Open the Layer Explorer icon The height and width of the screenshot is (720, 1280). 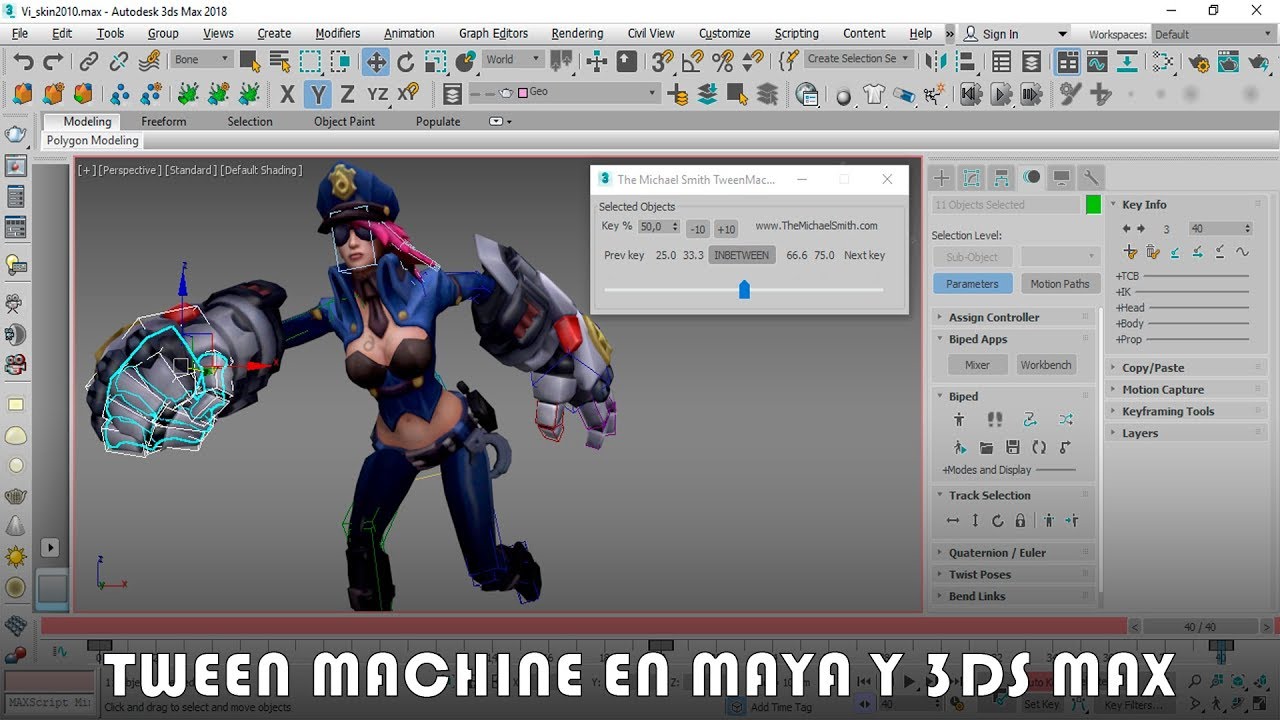[1031, 61]
